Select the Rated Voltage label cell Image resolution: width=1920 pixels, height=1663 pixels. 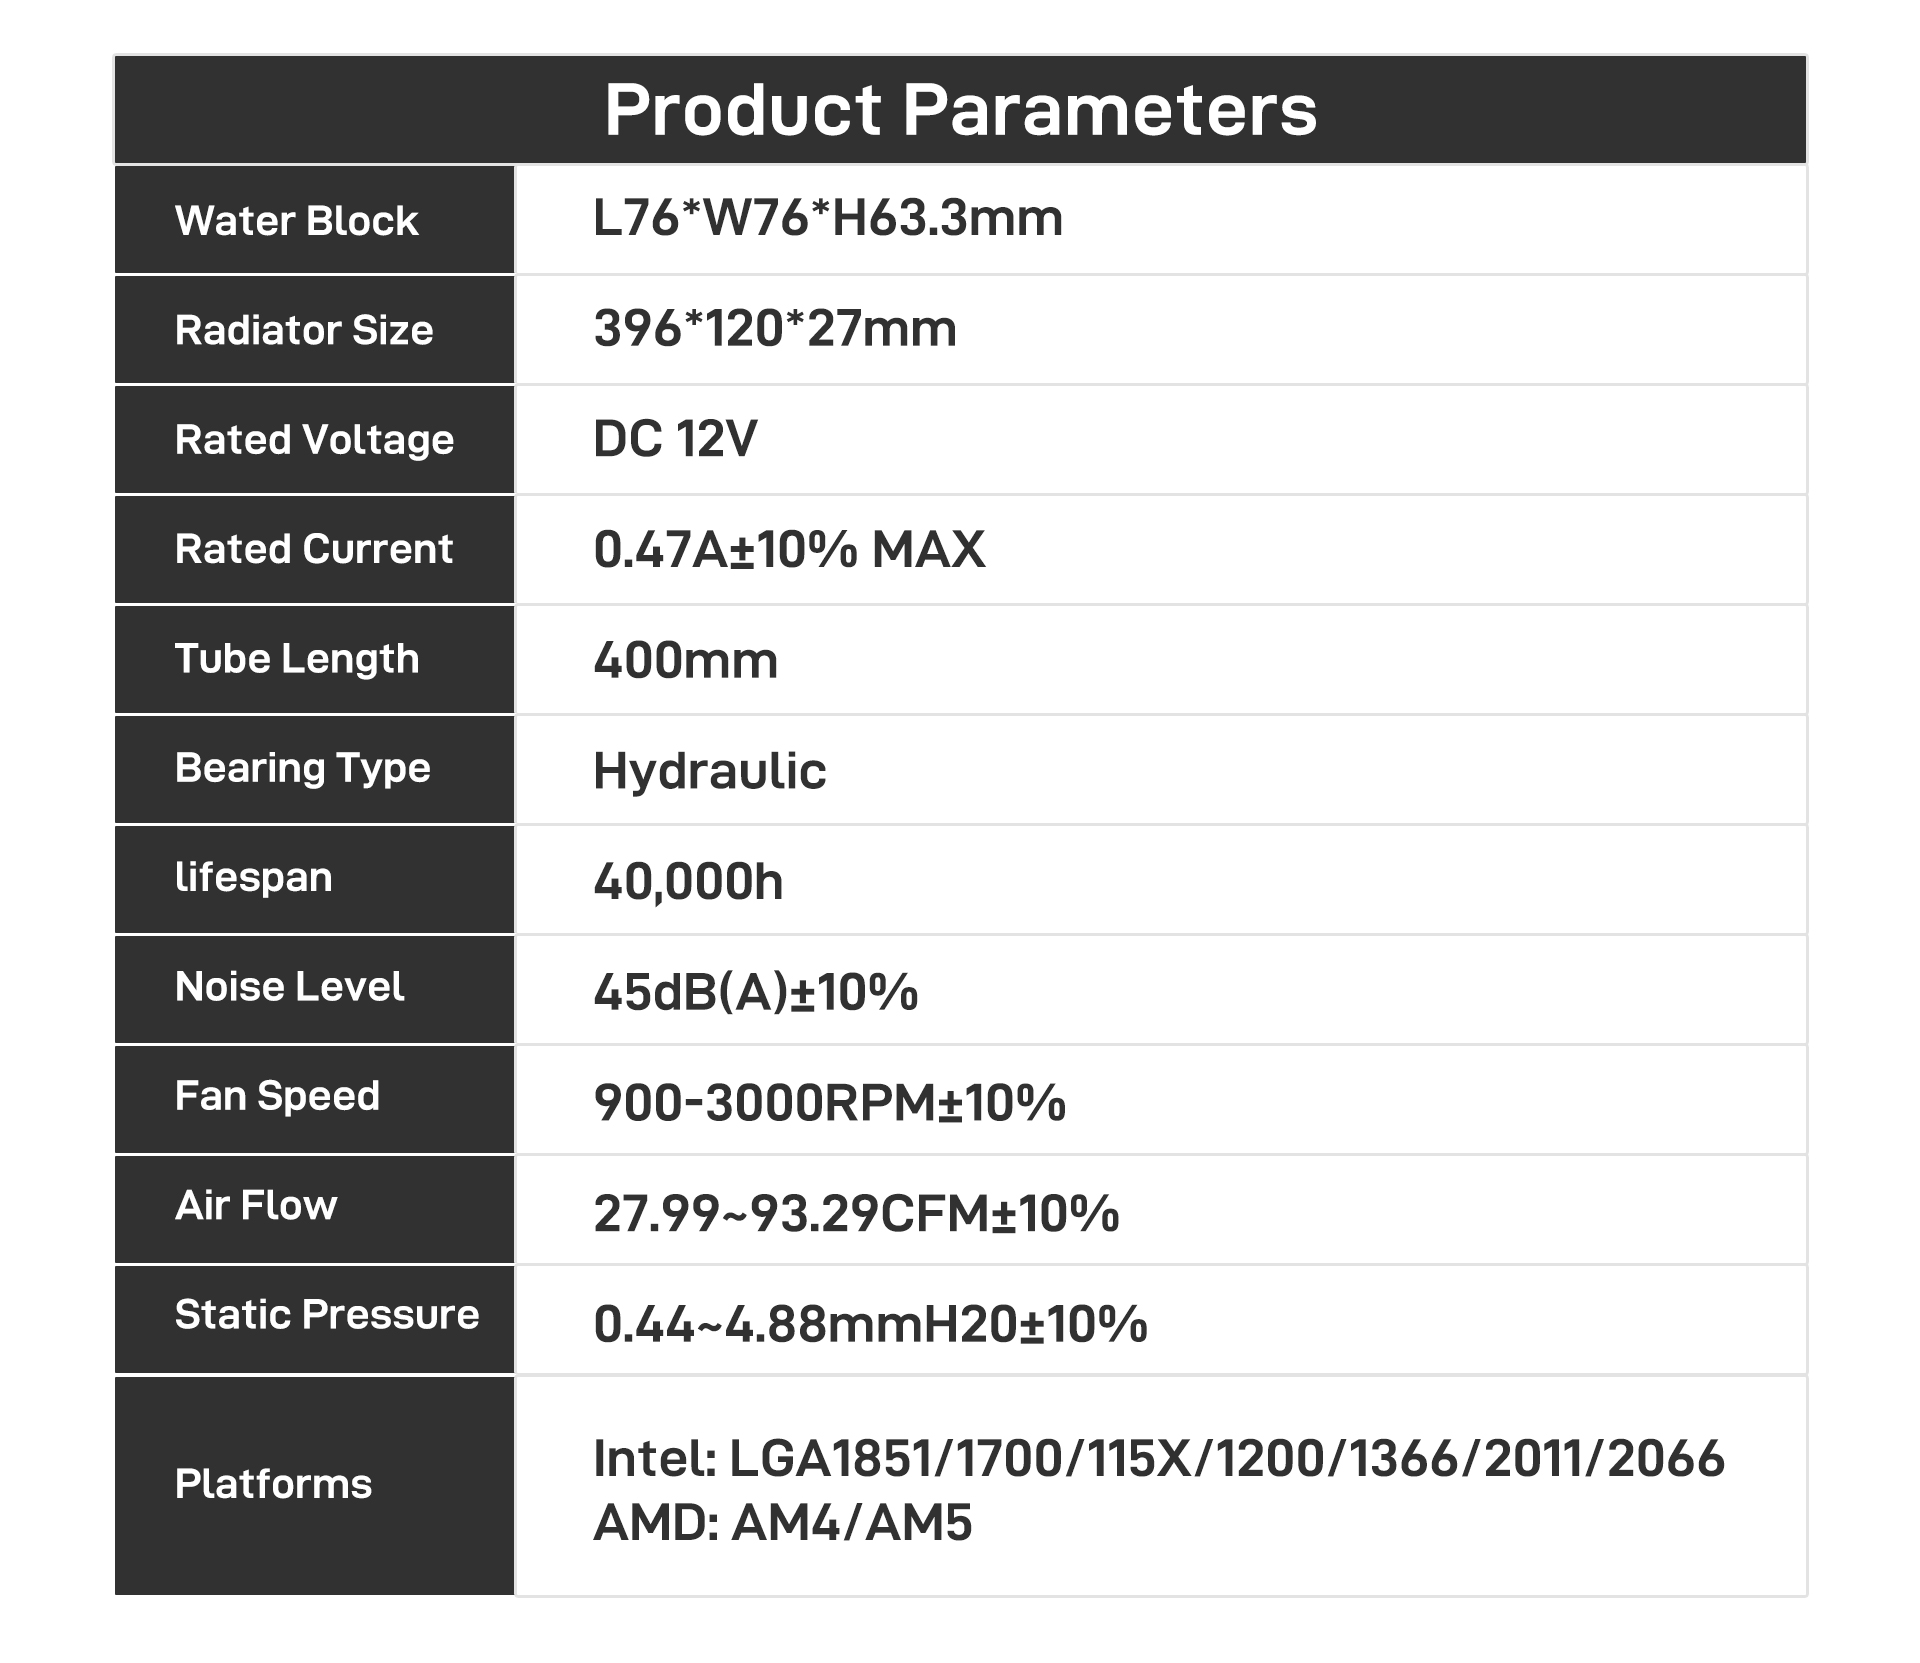coord(314,440)
